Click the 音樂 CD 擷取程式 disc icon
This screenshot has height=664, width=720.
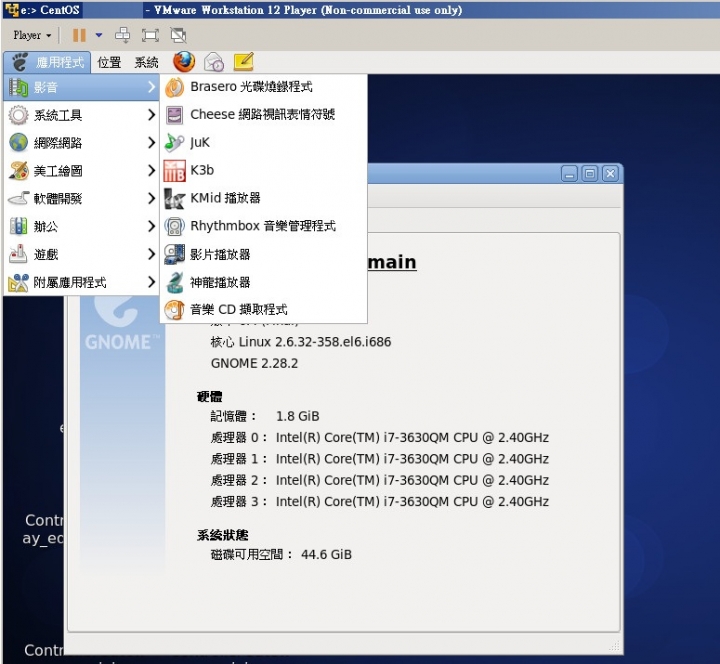pos(174,310)
